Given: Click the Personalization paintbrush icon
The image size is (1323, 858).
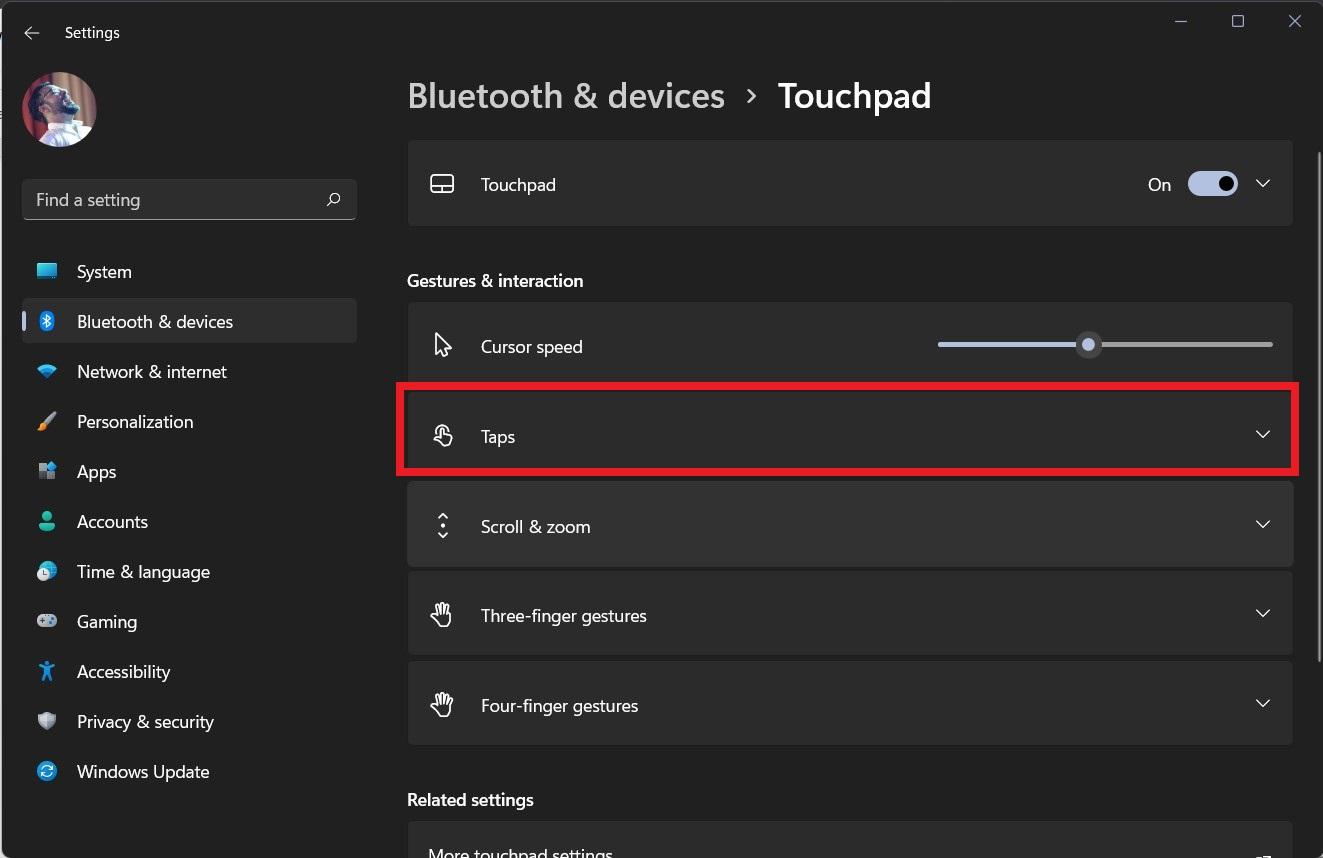Looking at the screenshot, I should (47, 422).
